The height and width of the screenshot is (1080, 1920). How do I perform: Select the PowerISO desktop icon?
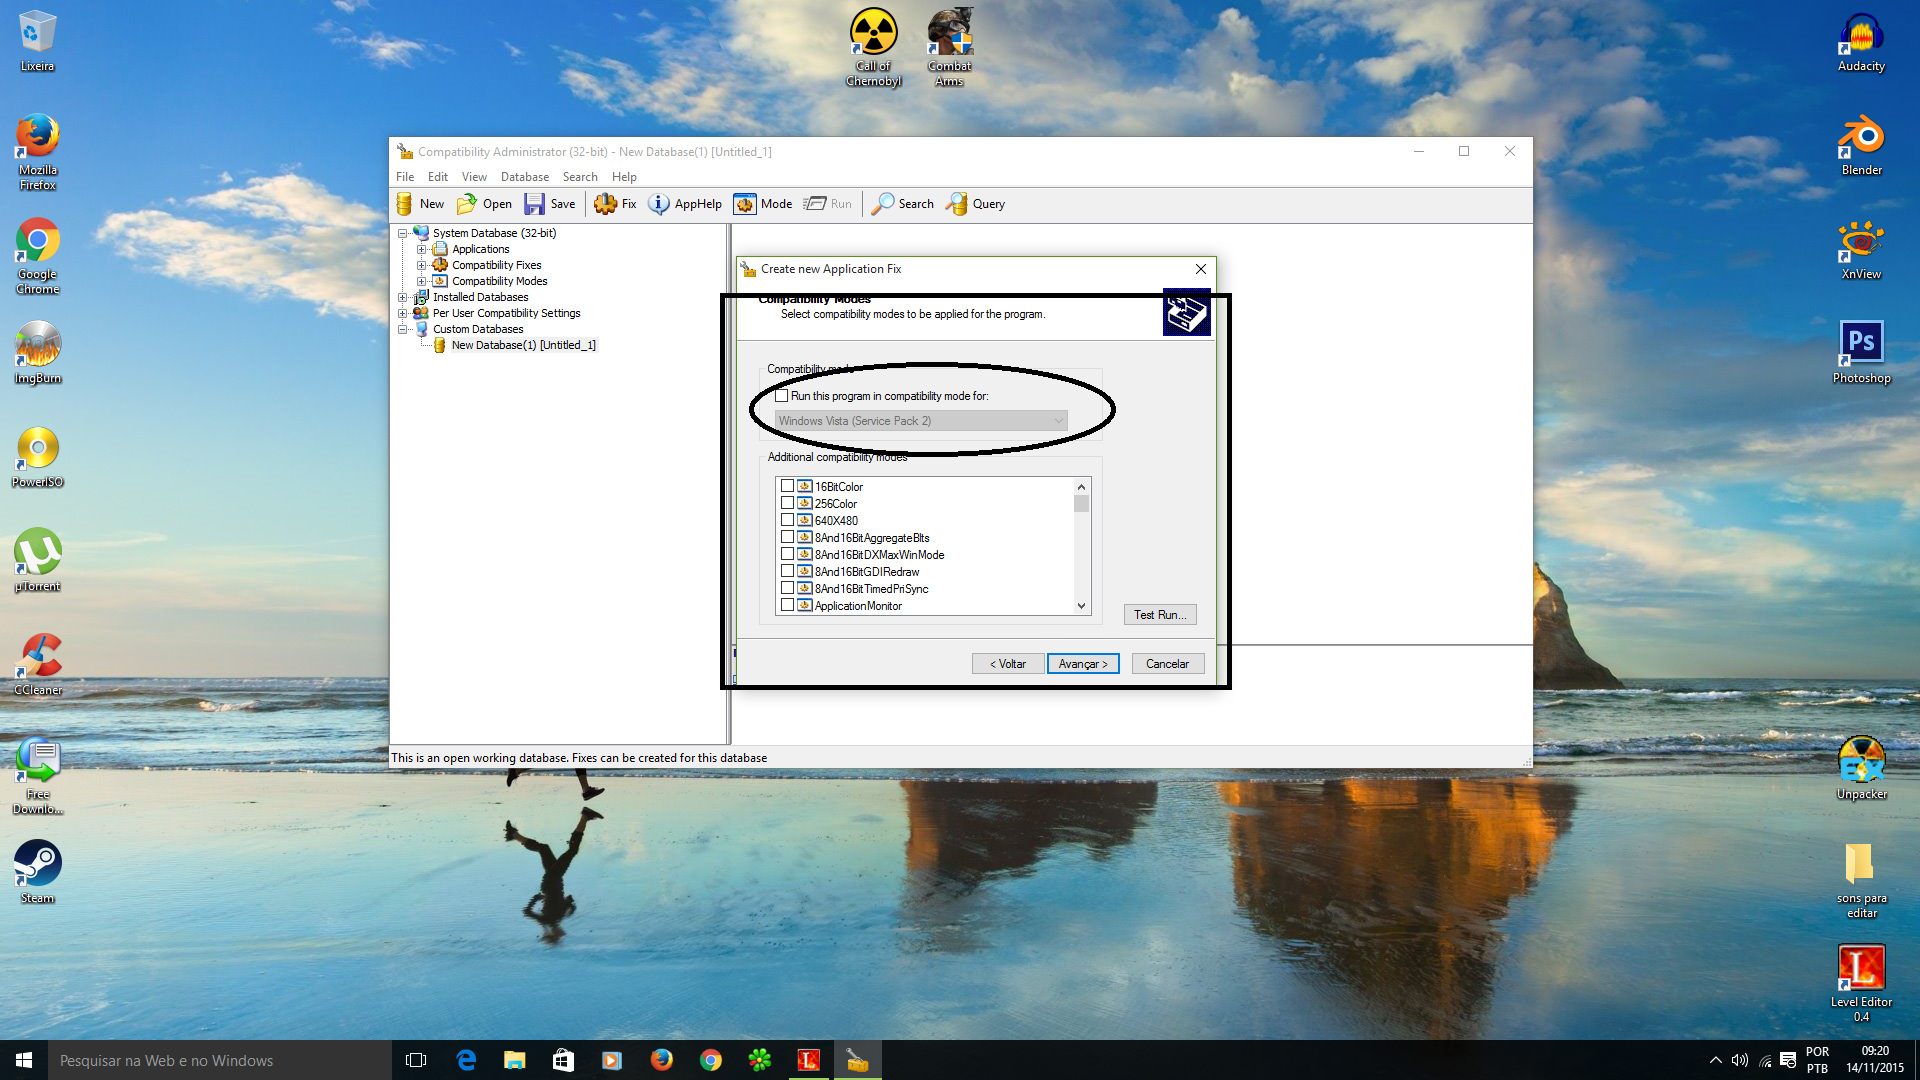click(38, 457)
